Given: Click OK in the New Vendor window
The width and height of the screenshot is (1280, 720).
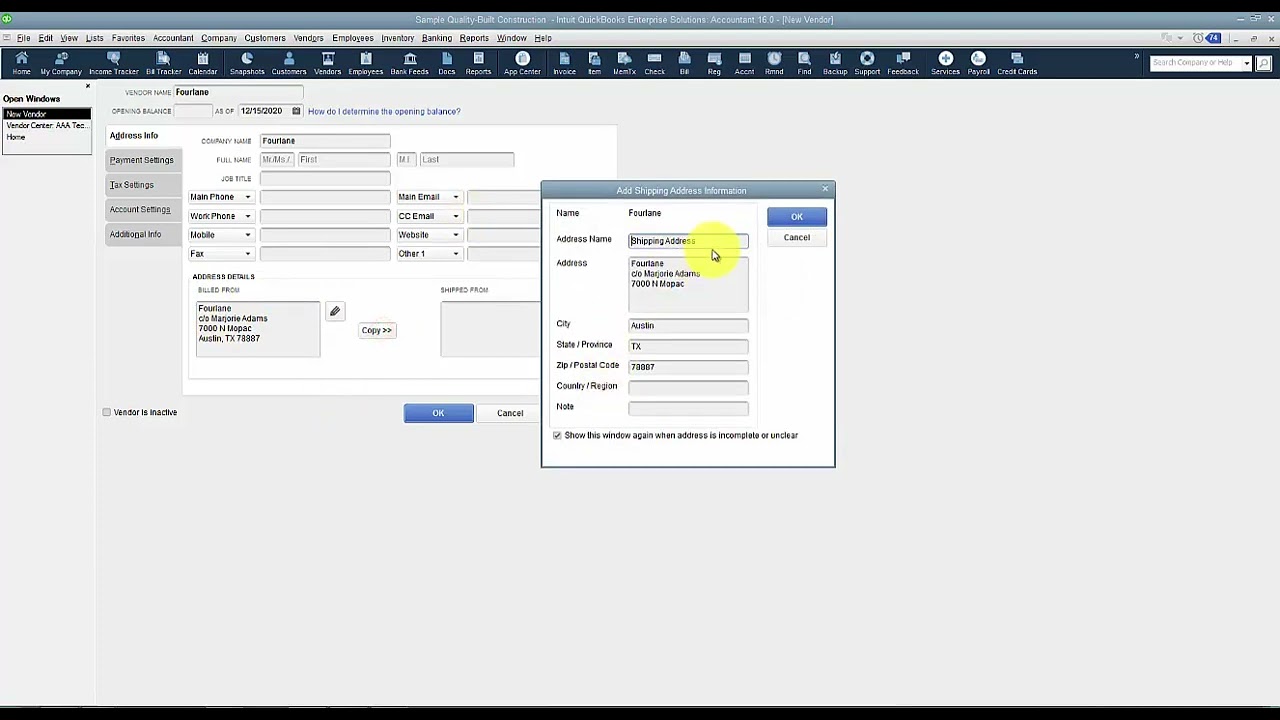Looking at the screenshot, I should [438, 413].
